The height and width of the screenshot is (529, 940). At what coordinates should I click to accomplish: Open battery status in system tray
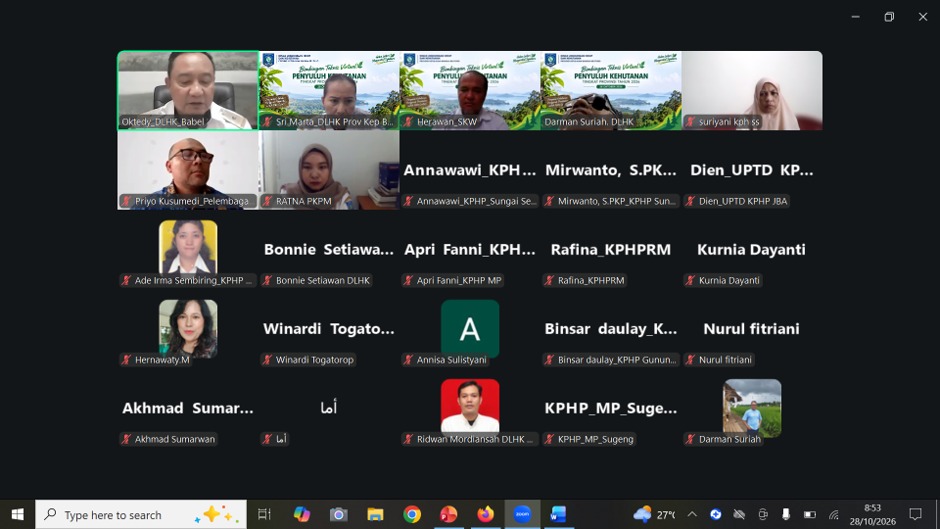click(x=810, y=514)
